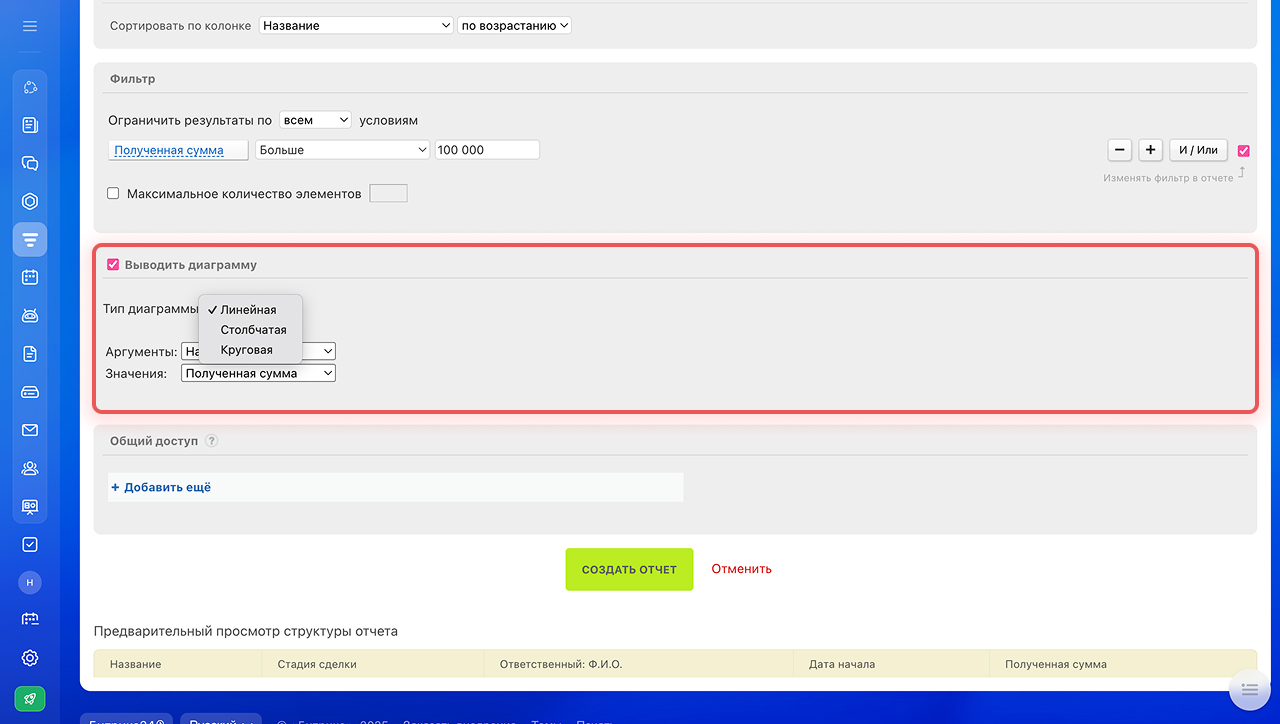
Task: Open the schedule grid icon above the settings gear
Action: click(30, 620)
